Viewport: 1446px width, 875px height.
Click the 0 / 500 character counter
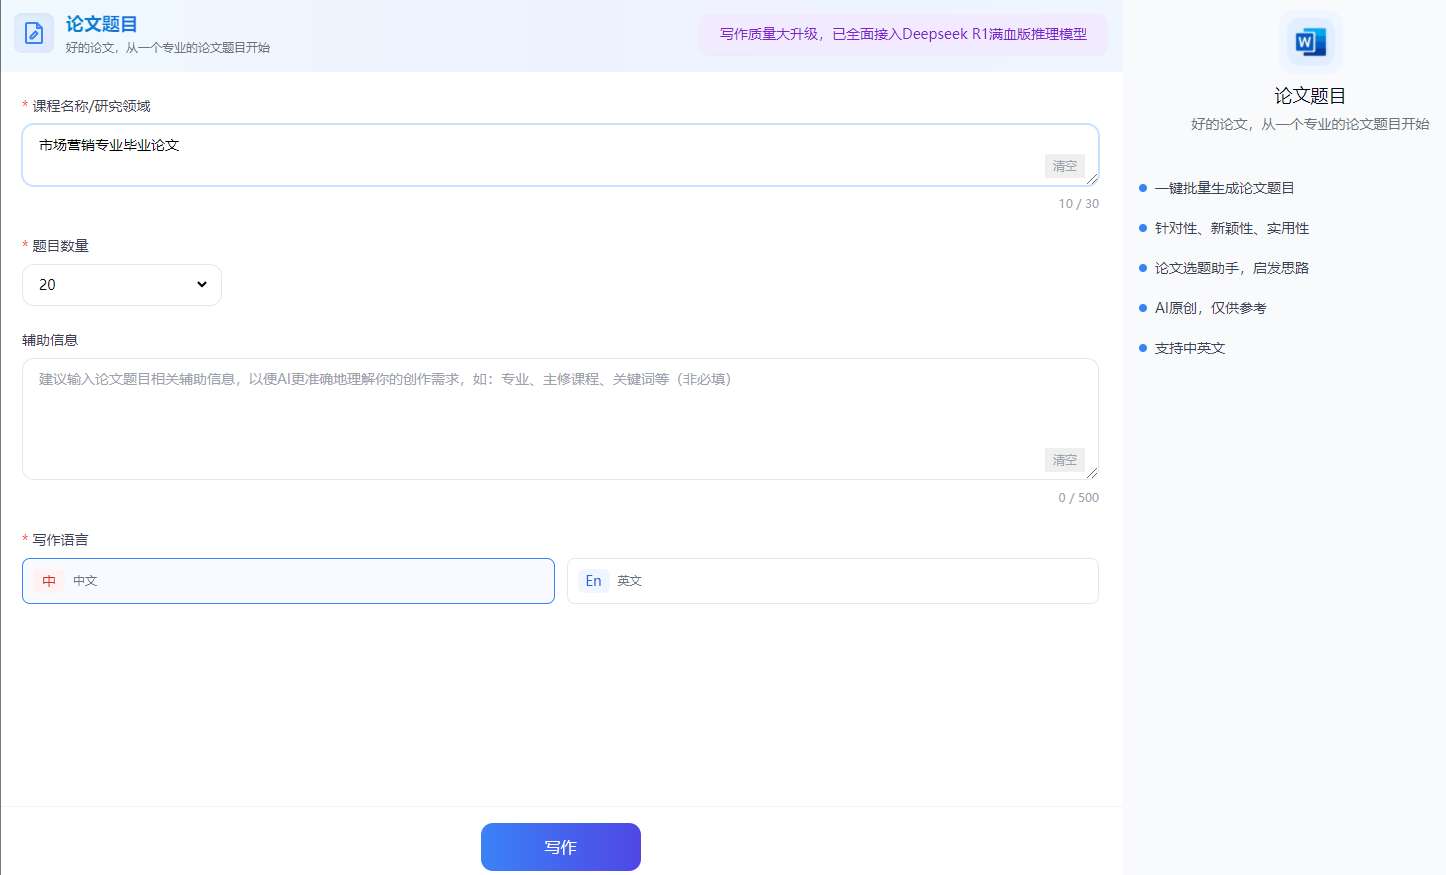(x=1079, y=497)
